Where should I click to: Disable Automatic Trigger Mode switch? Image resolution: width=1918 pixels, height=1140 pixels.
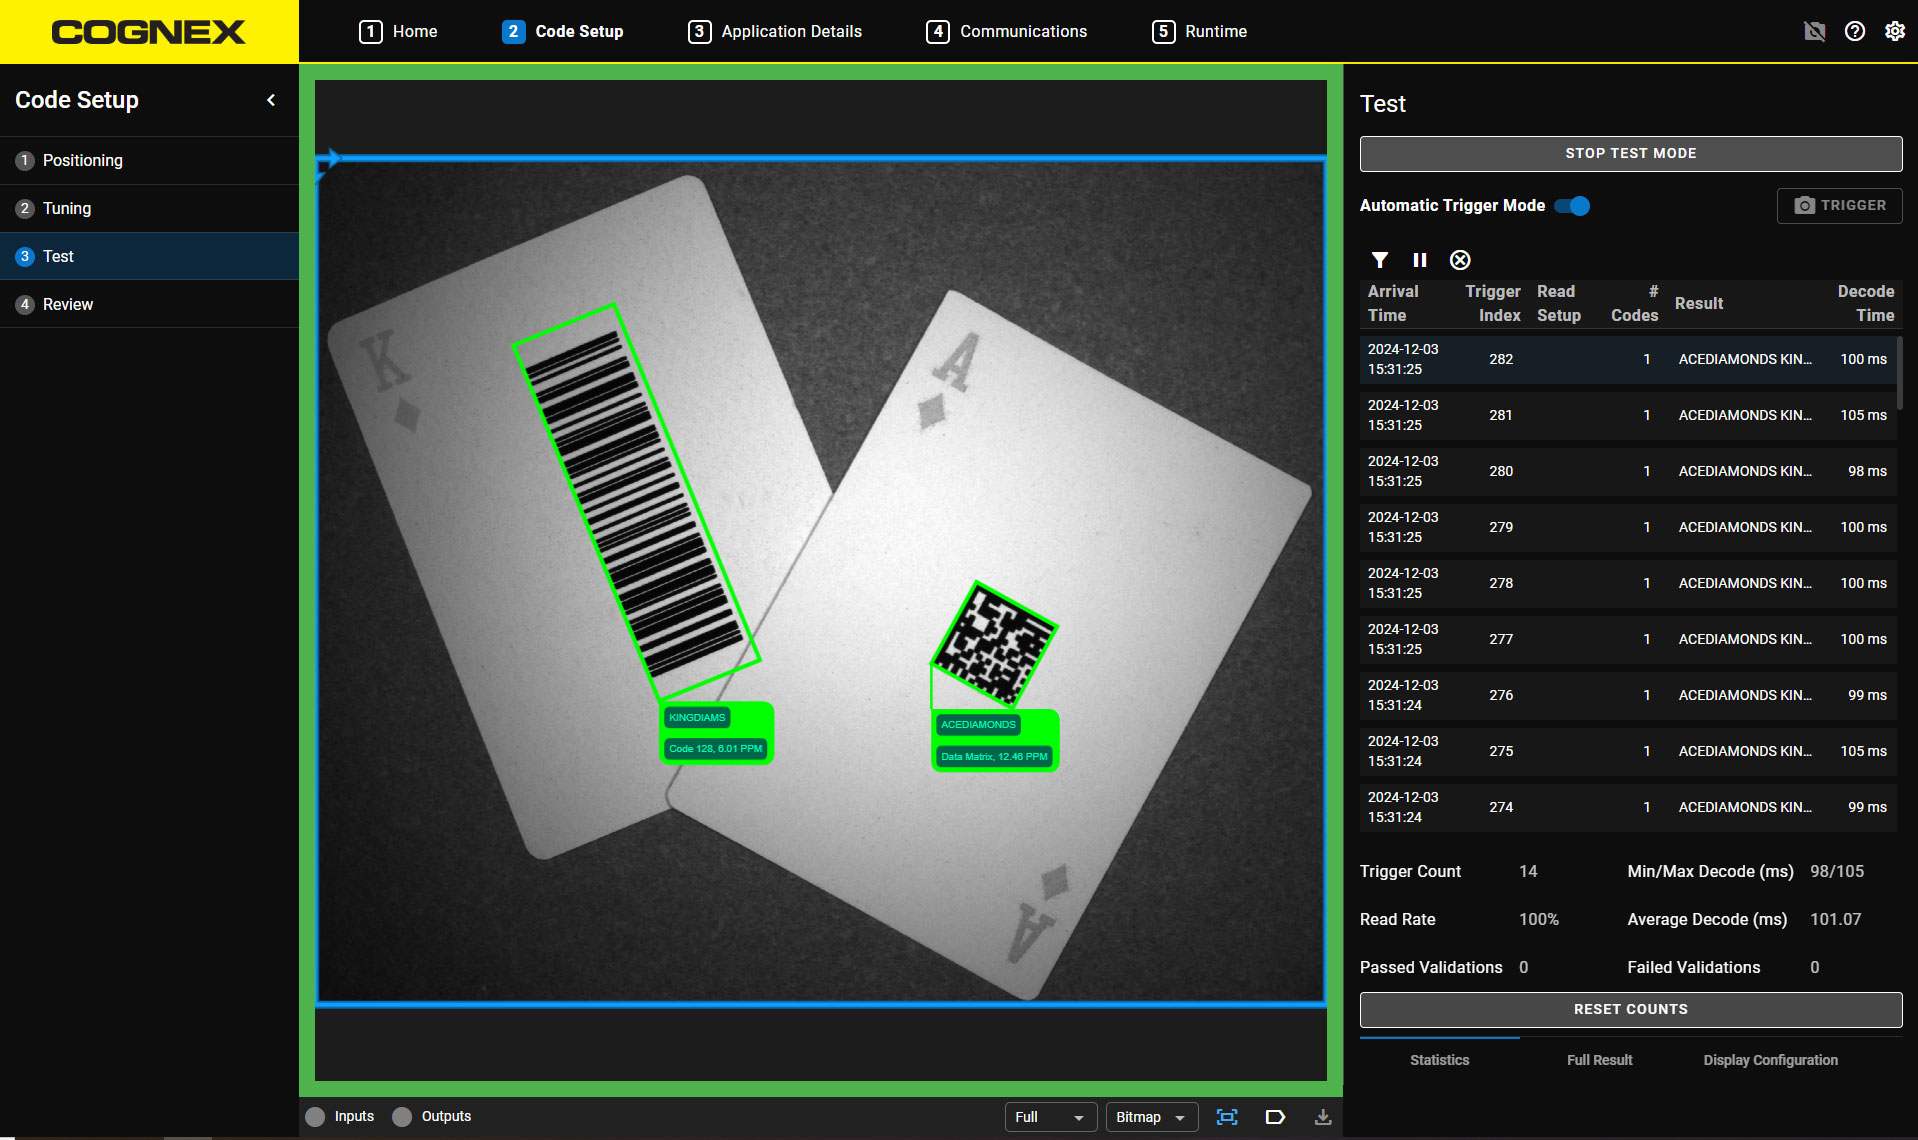pos(1572,206)
